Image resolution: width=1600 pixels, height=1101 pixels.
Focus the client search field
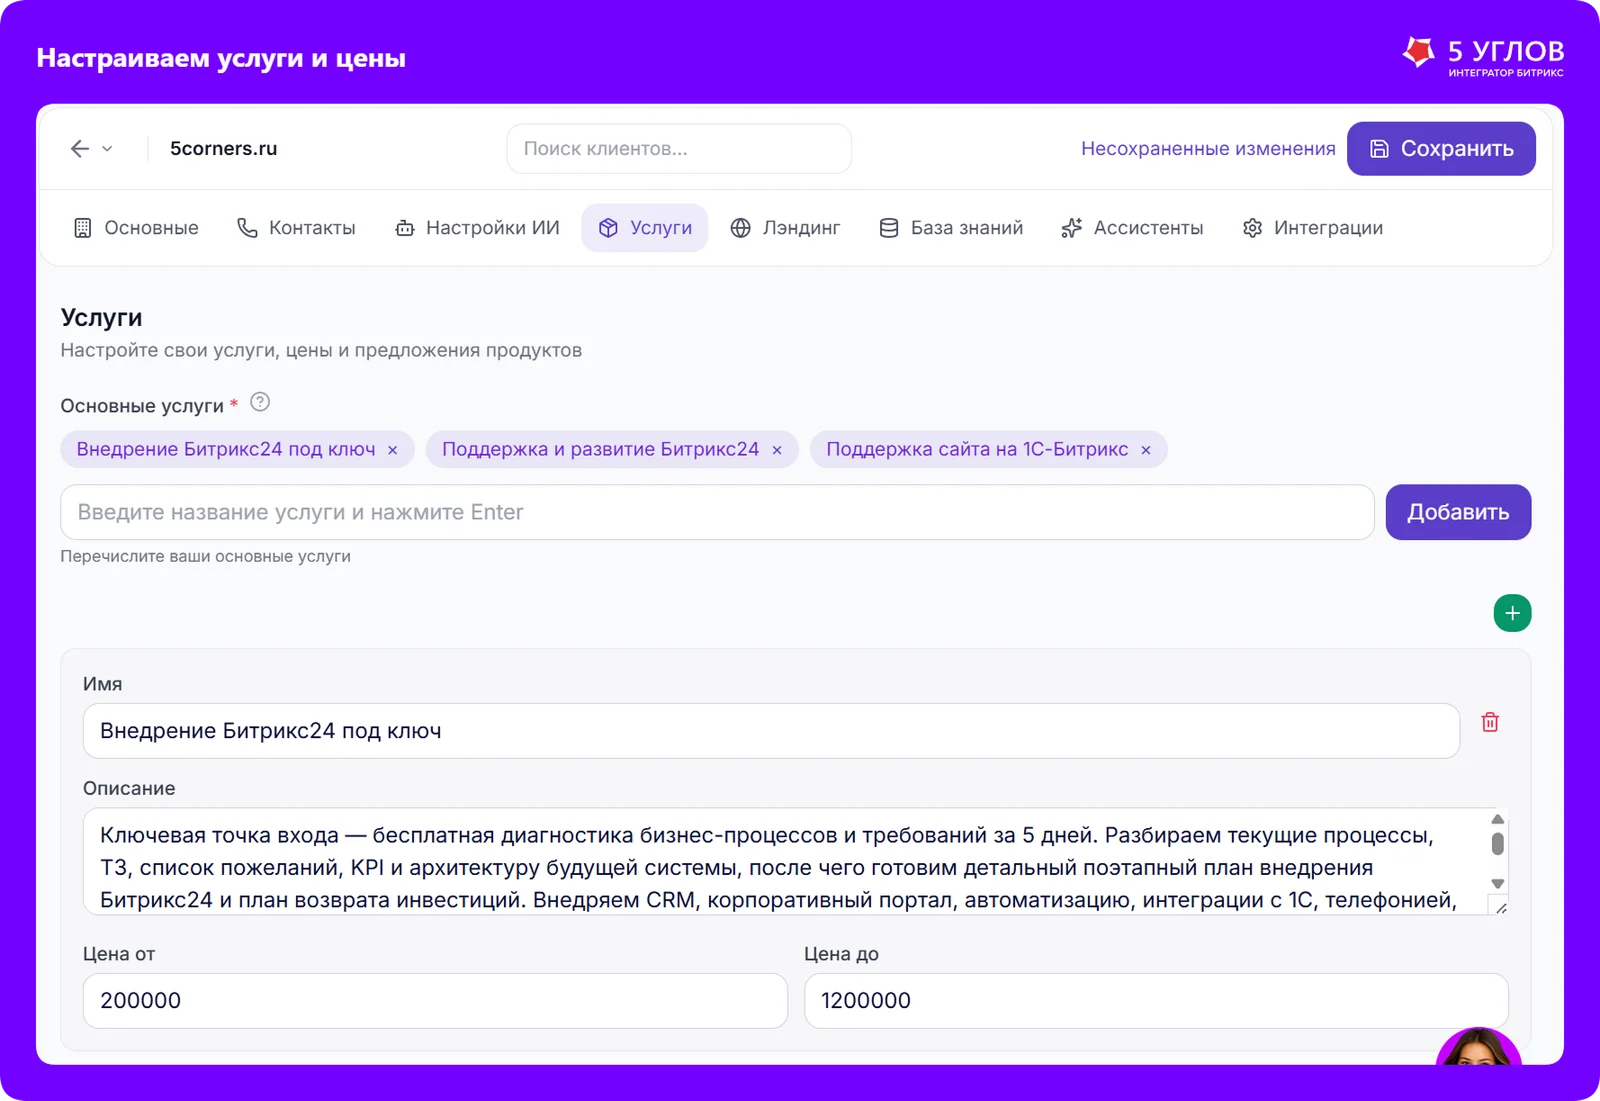tap(679, 149)
